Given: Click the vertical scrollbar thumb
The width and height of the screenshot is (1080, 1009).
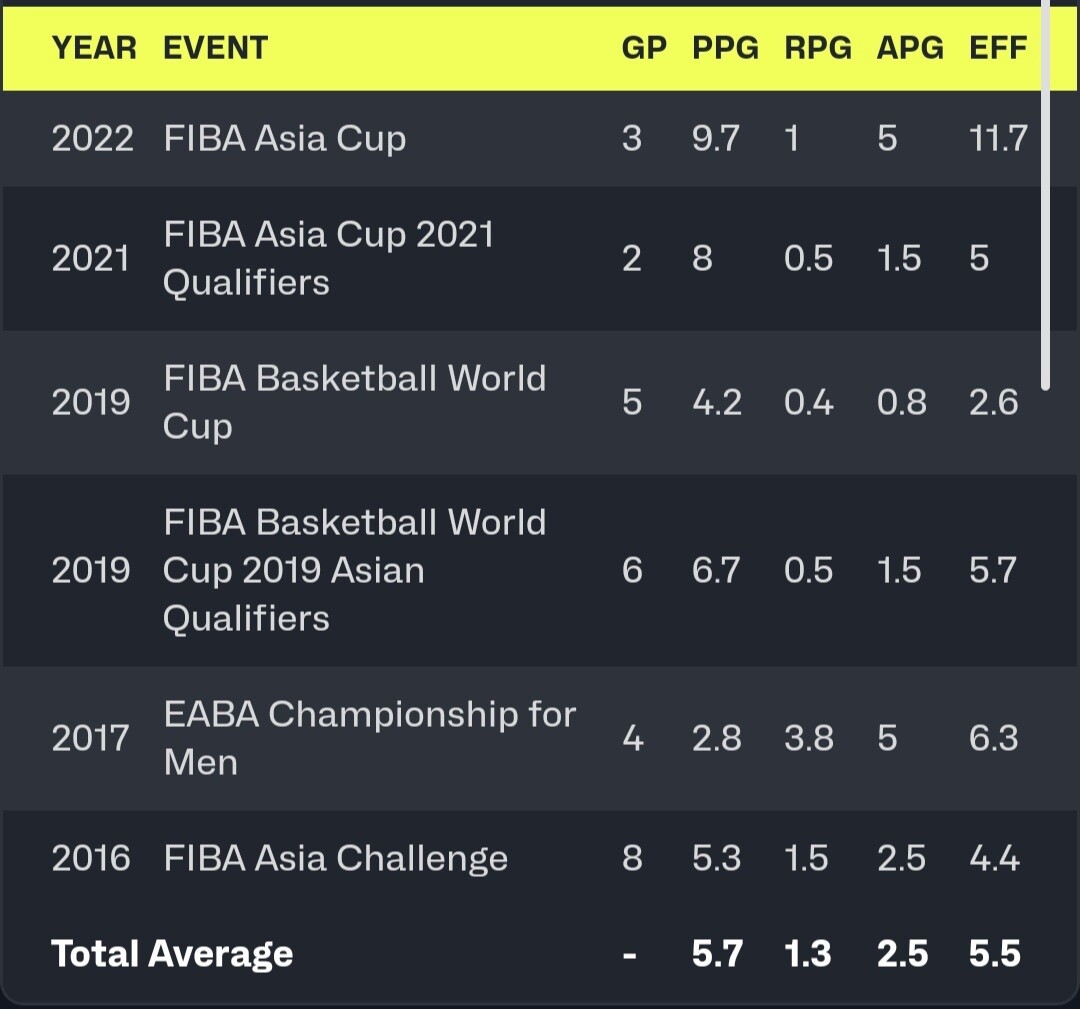Looking at the screenshot, I should pos(1045,200).
